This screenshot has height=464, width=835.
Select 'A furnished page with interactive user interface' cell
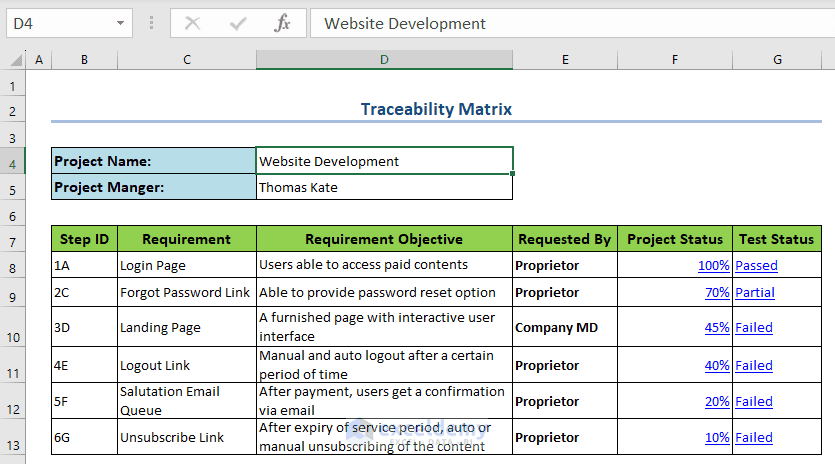point(384,327)
